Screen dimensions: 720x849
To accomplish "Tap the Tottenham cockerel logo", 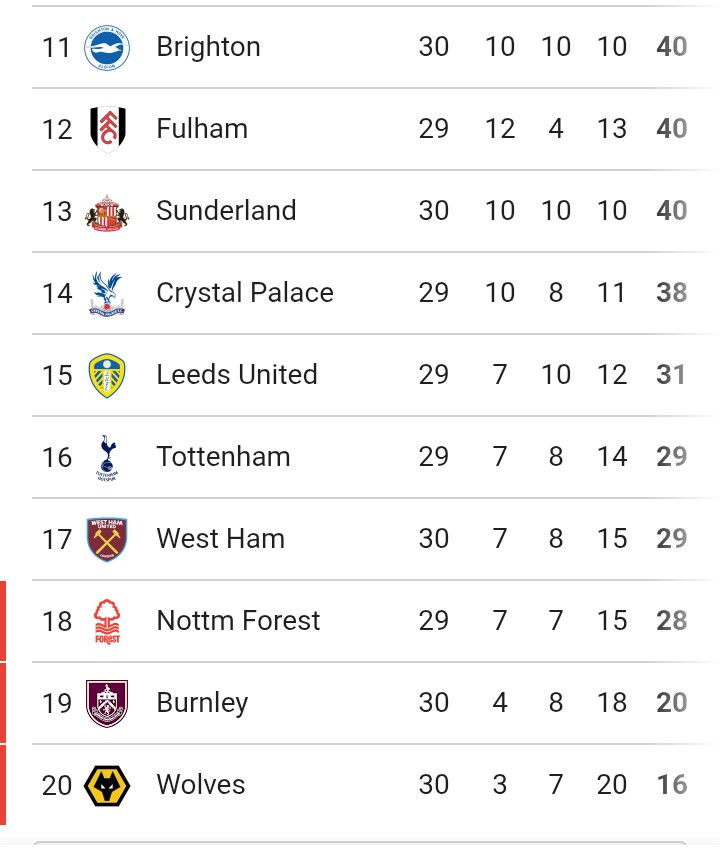I will coord(107,457).
